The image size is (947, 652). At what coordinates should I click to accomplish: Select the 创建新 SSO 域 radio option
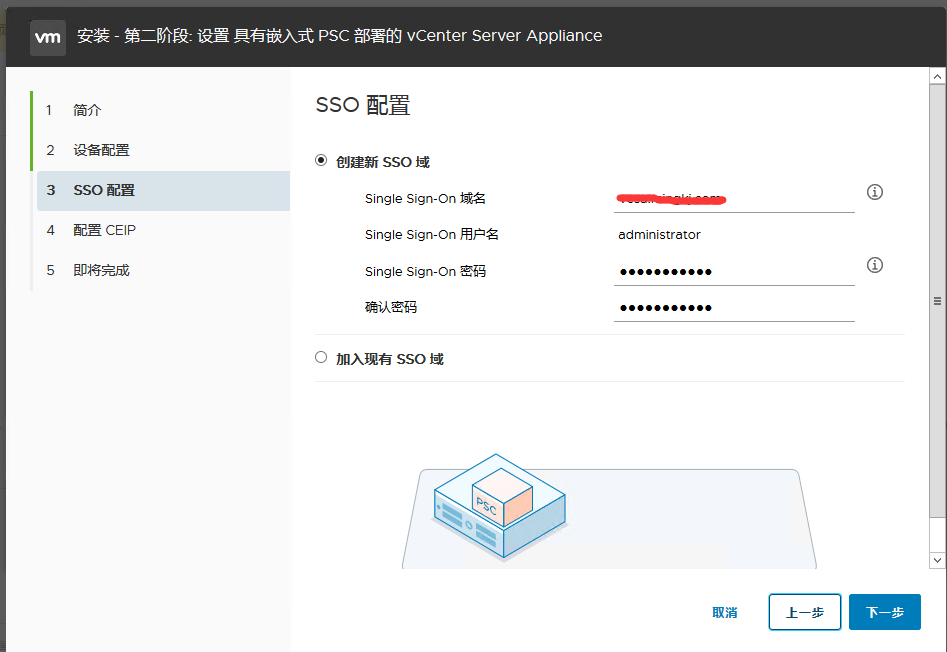(x=321, y=161)
